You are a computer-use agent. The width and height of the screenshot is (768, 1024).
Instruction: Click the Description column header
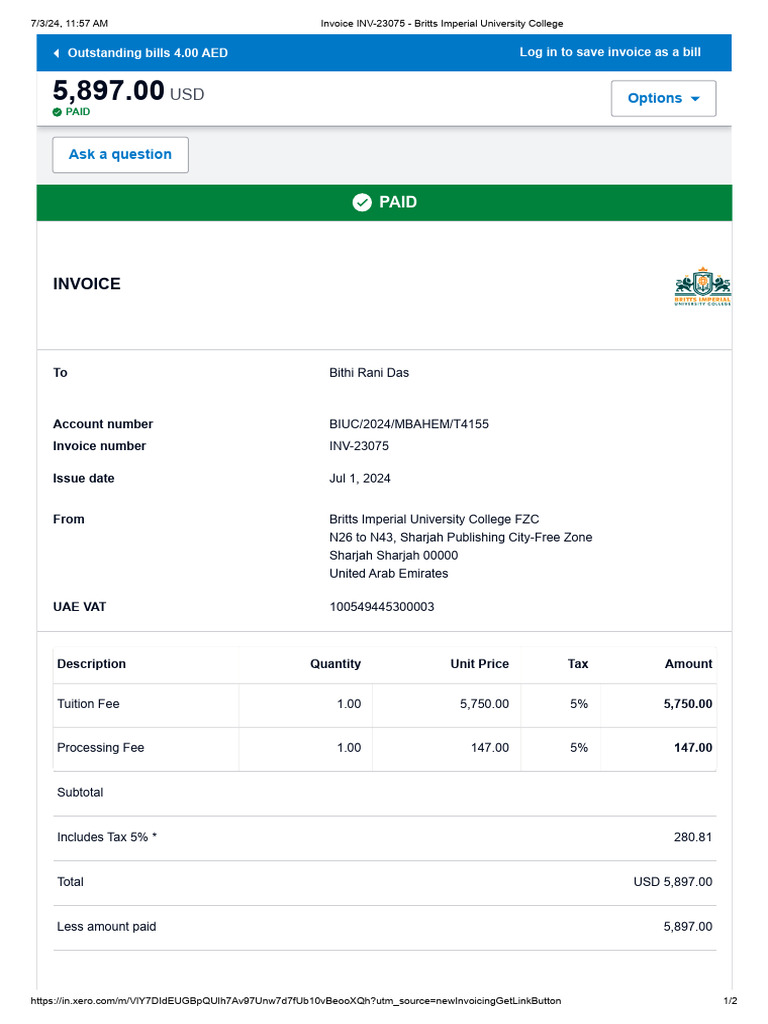click(92, 664)
